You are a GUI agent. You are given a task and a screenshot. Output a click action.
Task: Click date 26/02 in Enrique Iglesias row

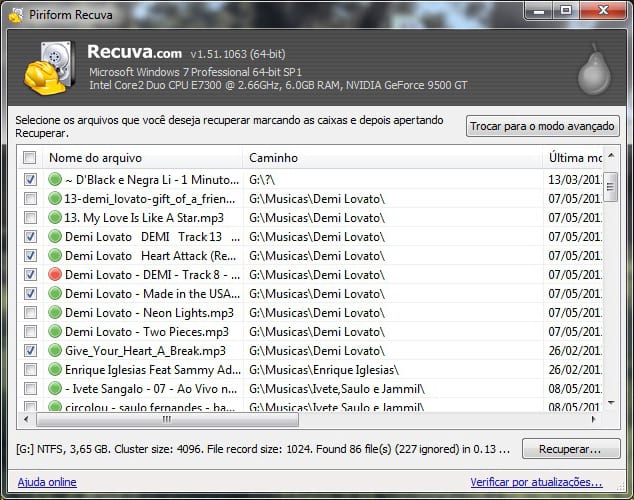click(574, 369)
